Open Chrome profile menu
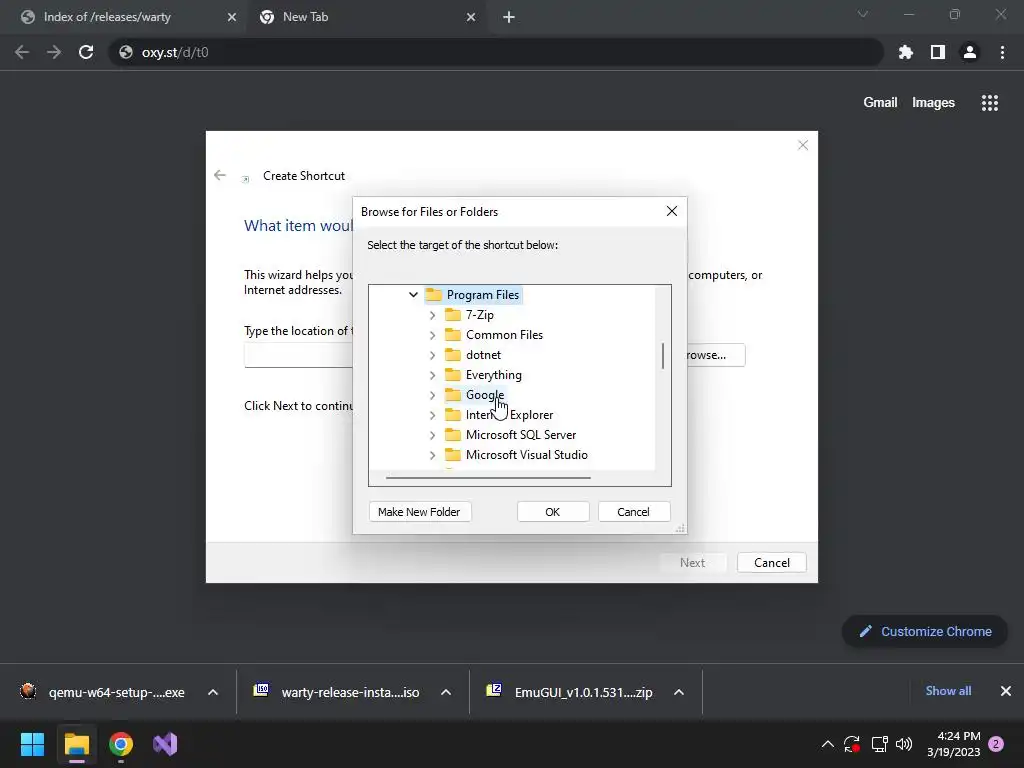Screen dimensions: 1024x768 970,52
